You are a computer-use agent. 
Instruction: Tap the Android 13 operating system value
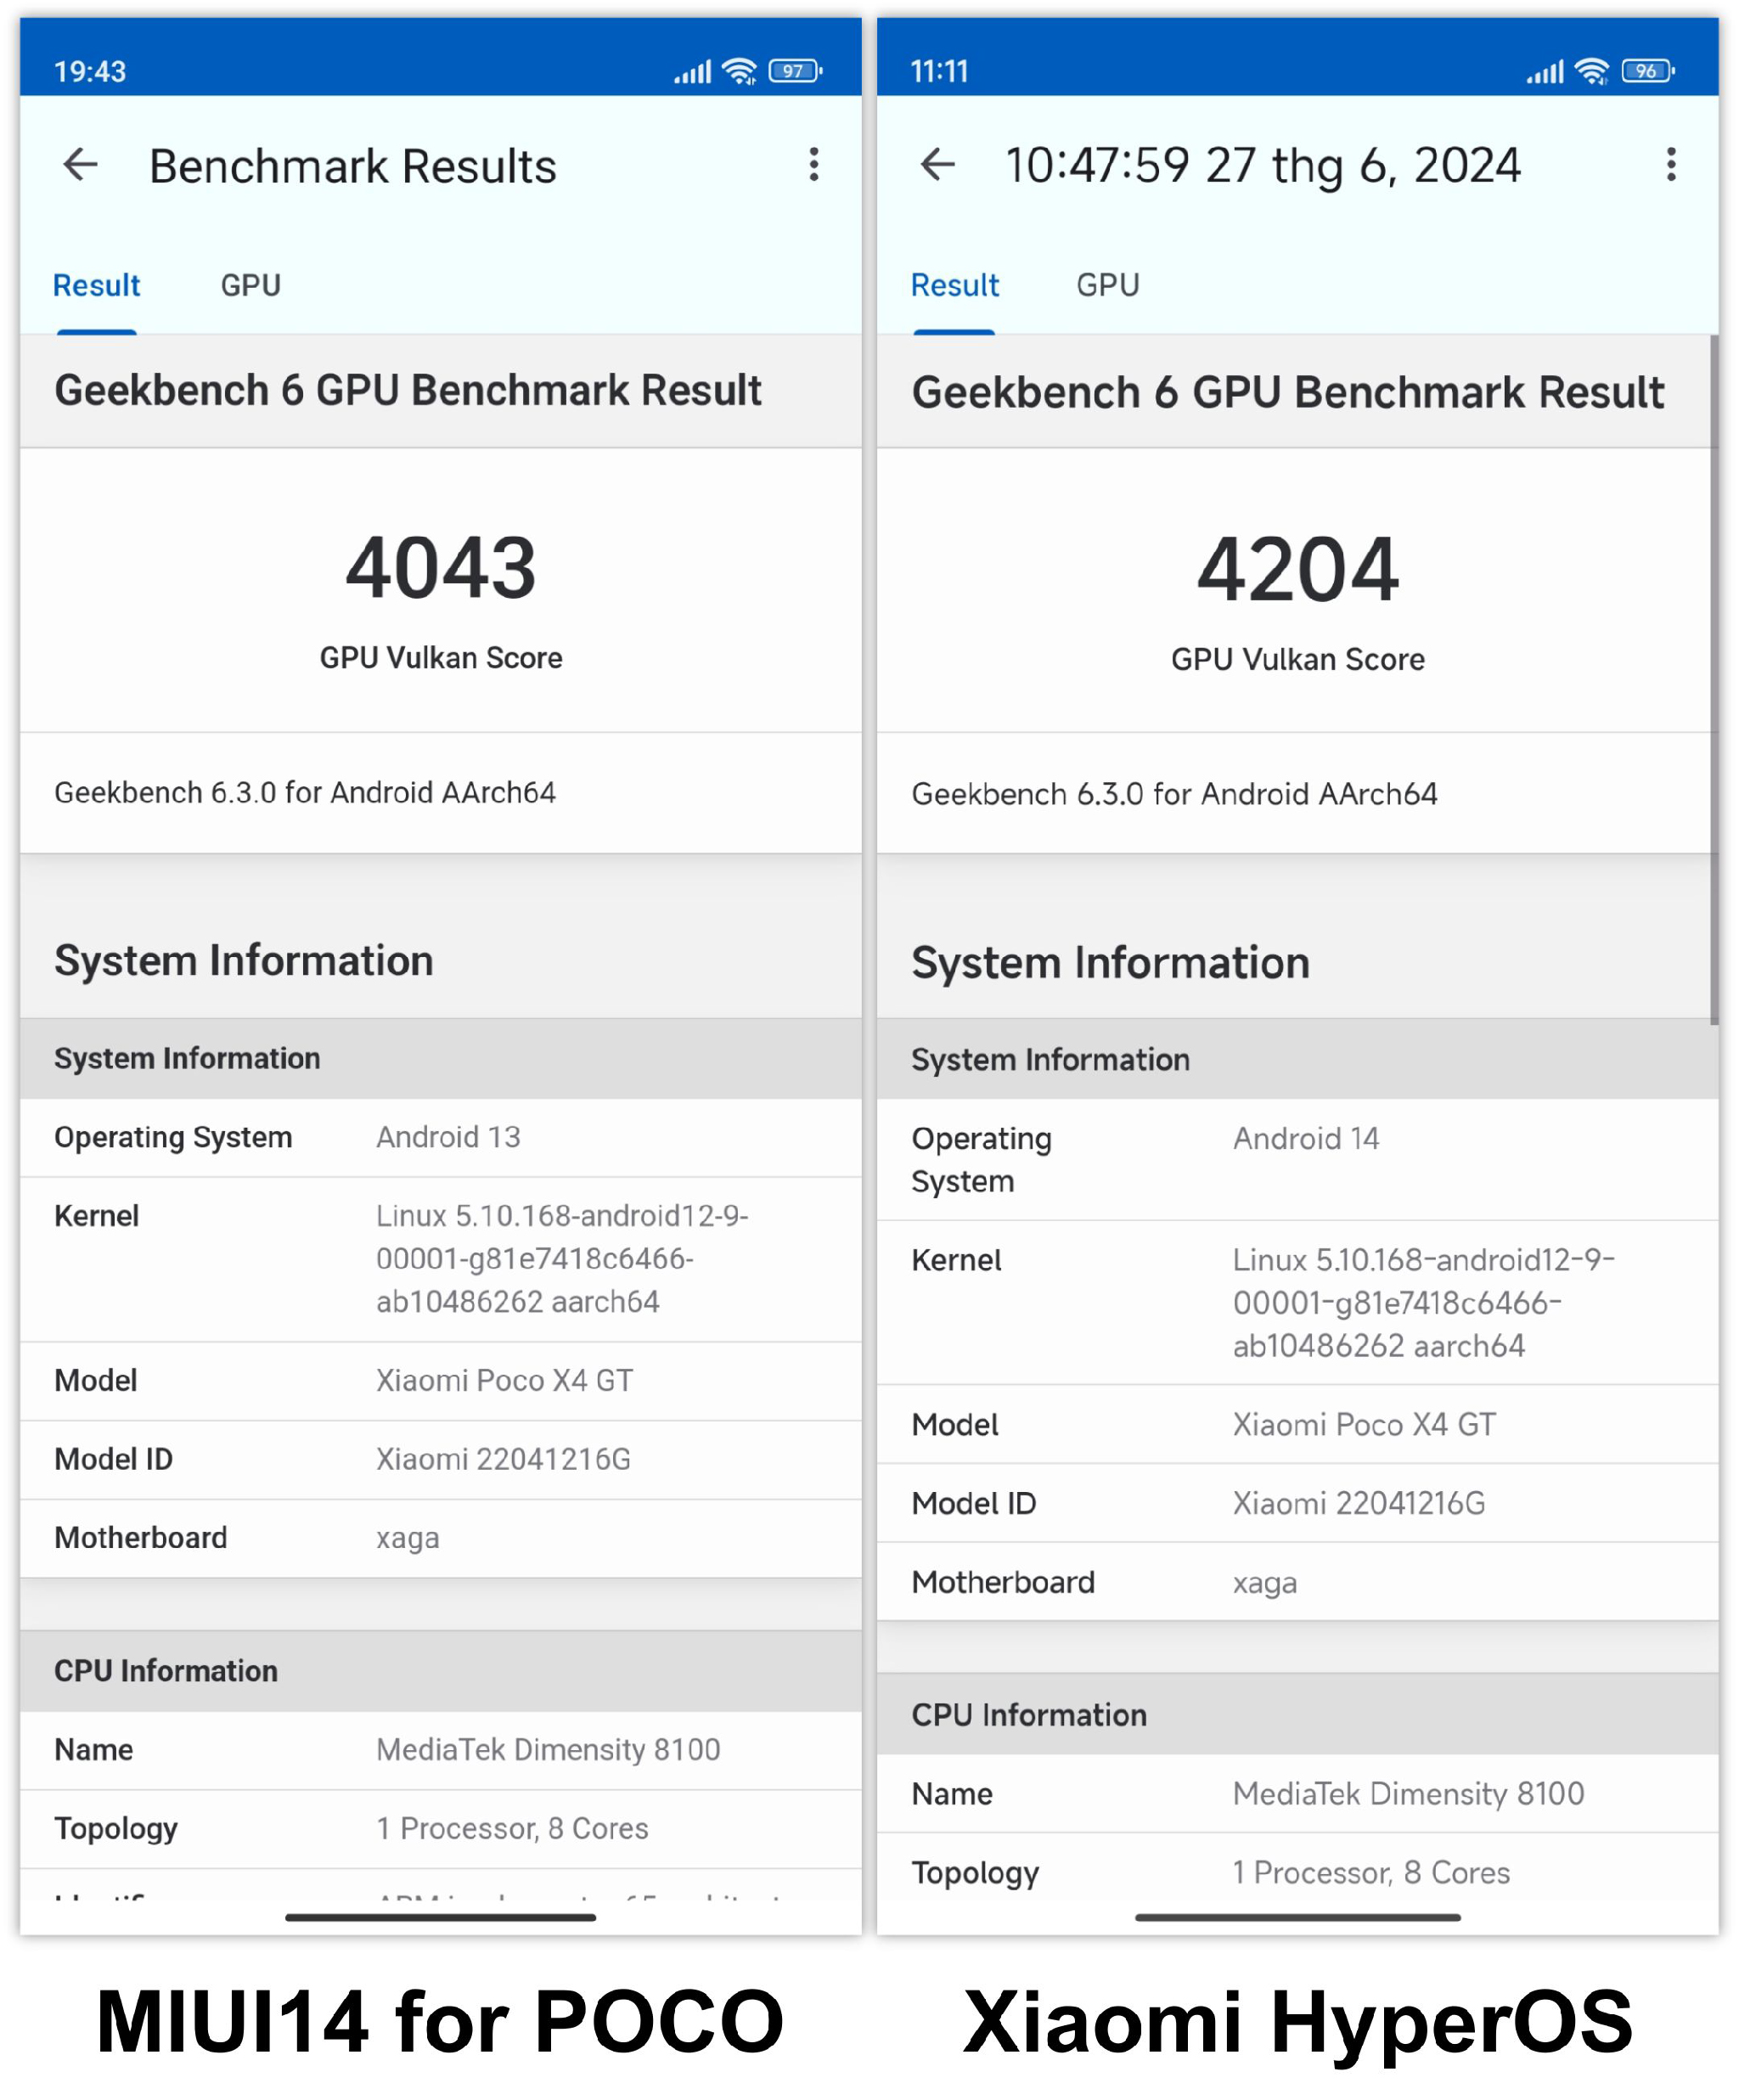point(448,1137)
